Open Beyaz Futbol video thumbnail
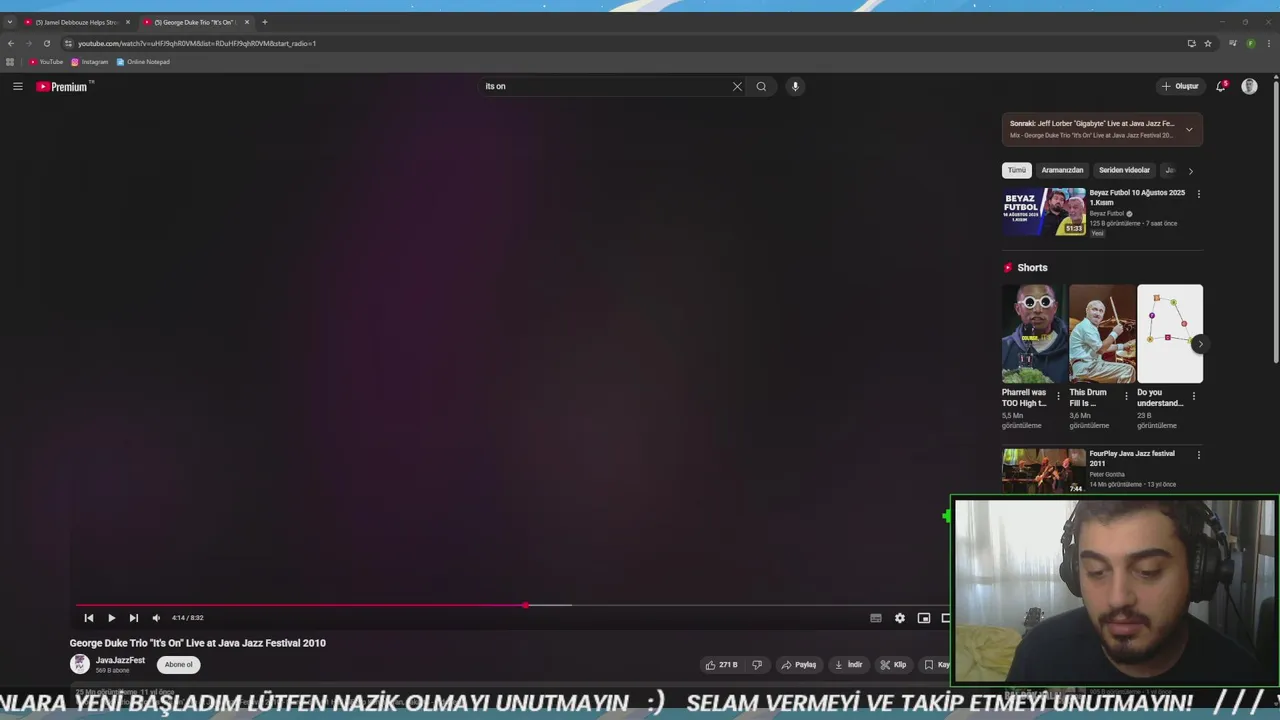This screenshot has width=1280, height=720. pos(1044,212)
